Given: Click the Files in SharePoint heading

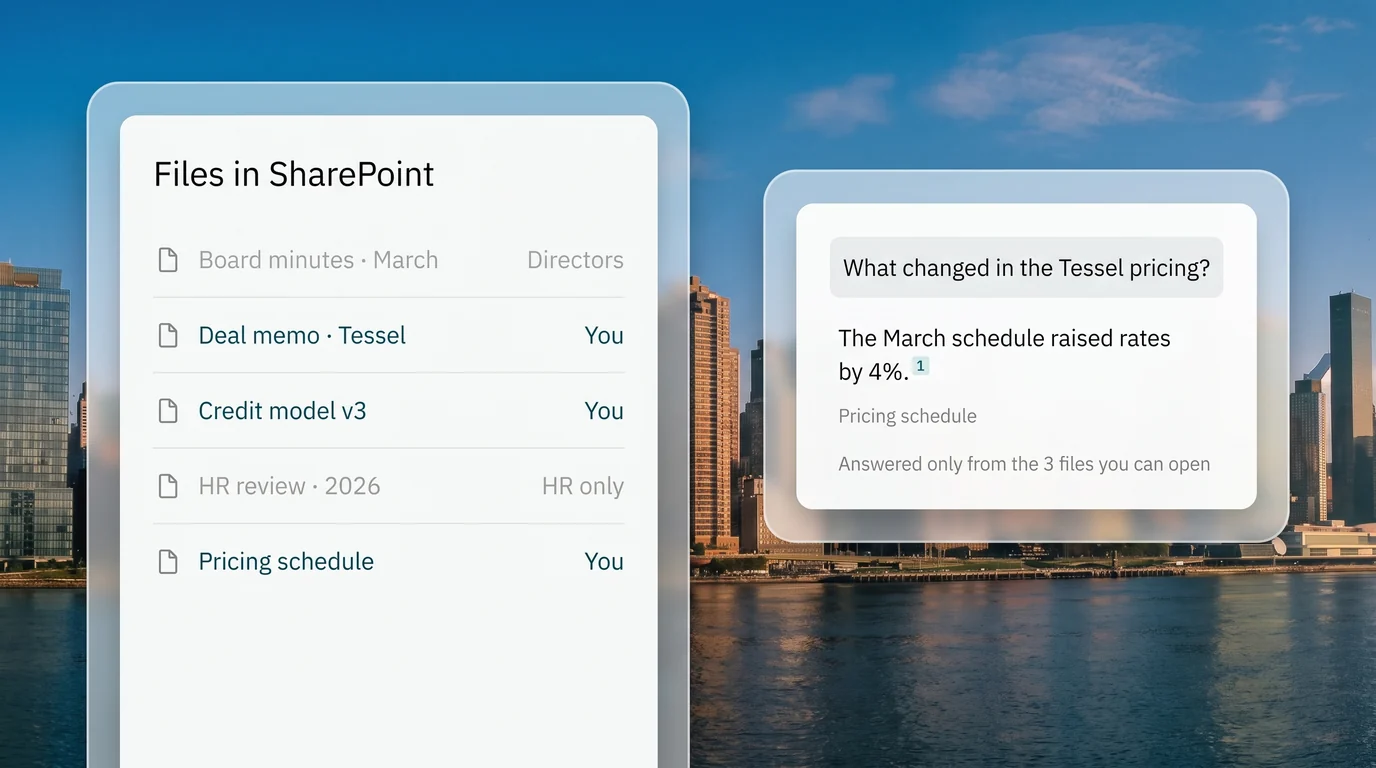Looking at the screenshot, I should [x=294, y=174].
